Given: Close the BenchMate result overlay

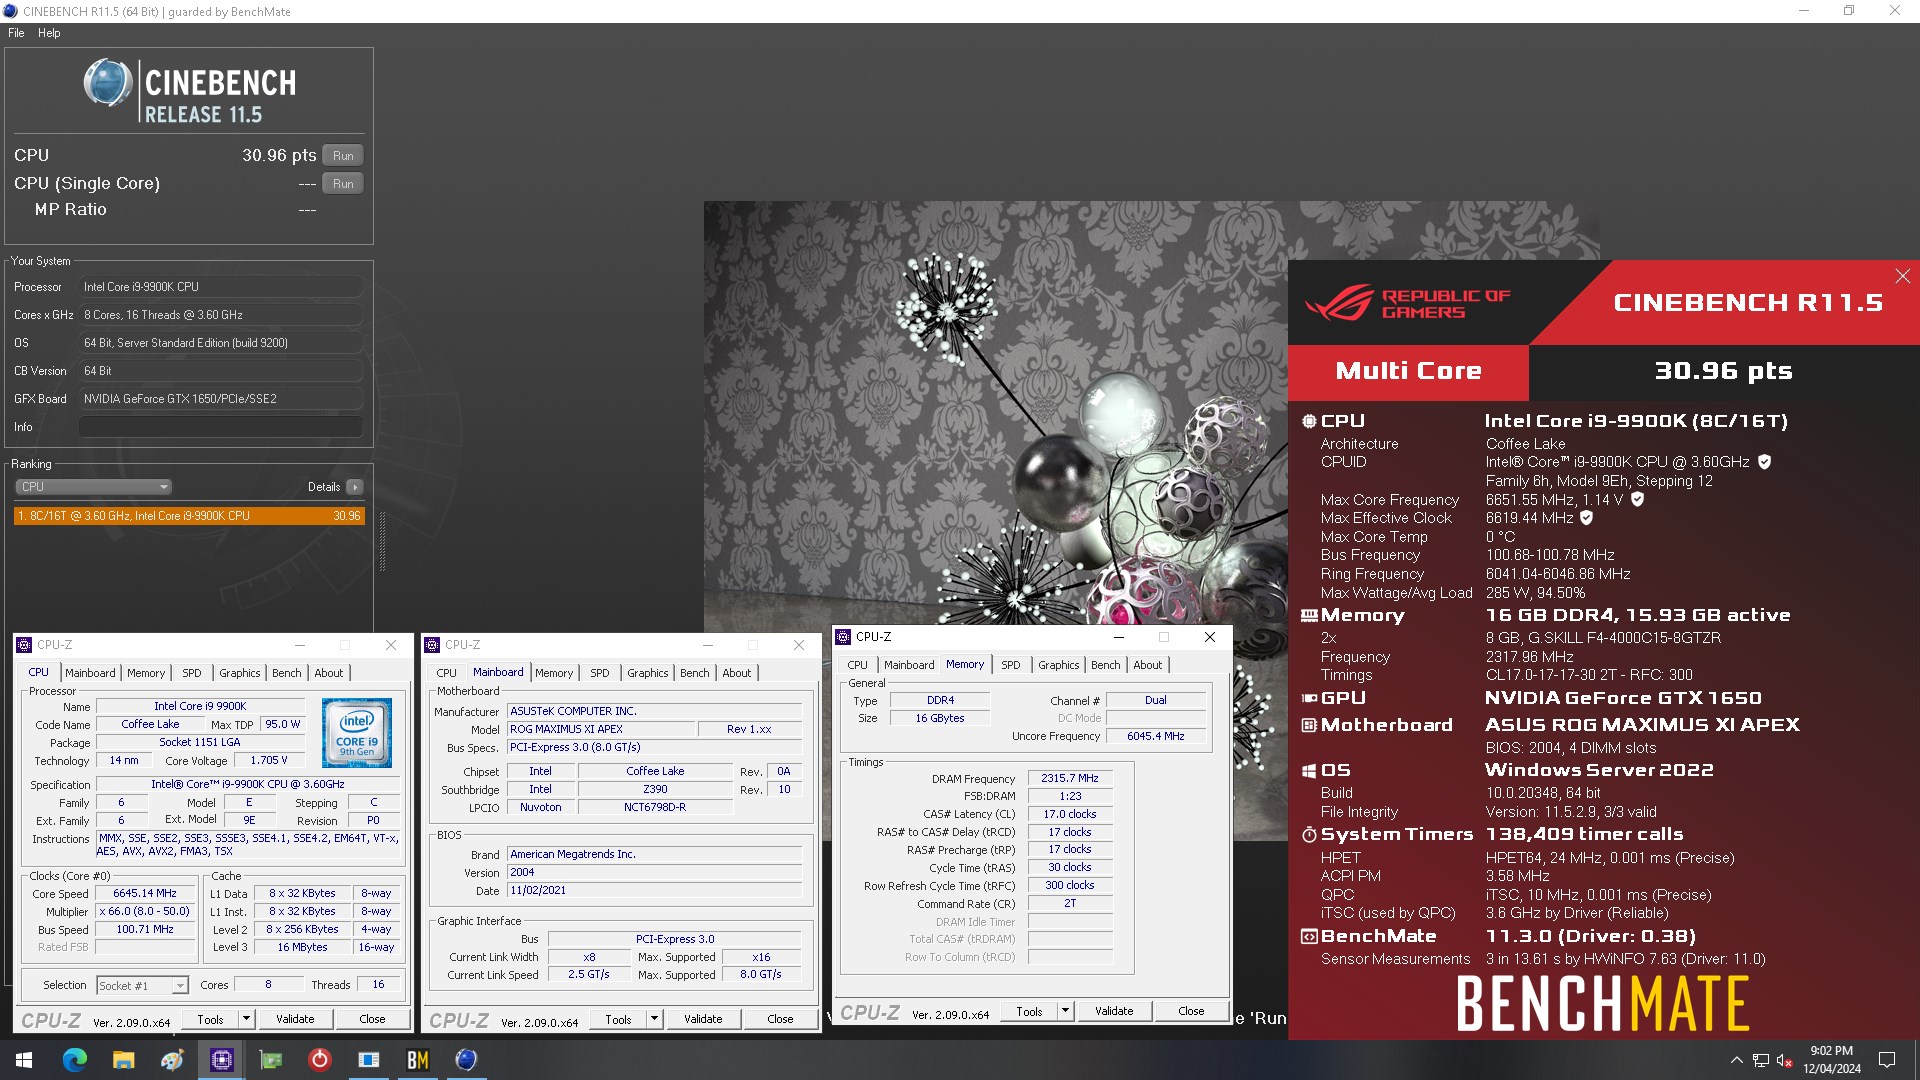Looking at the screenshot, I should pos(1902,276).
